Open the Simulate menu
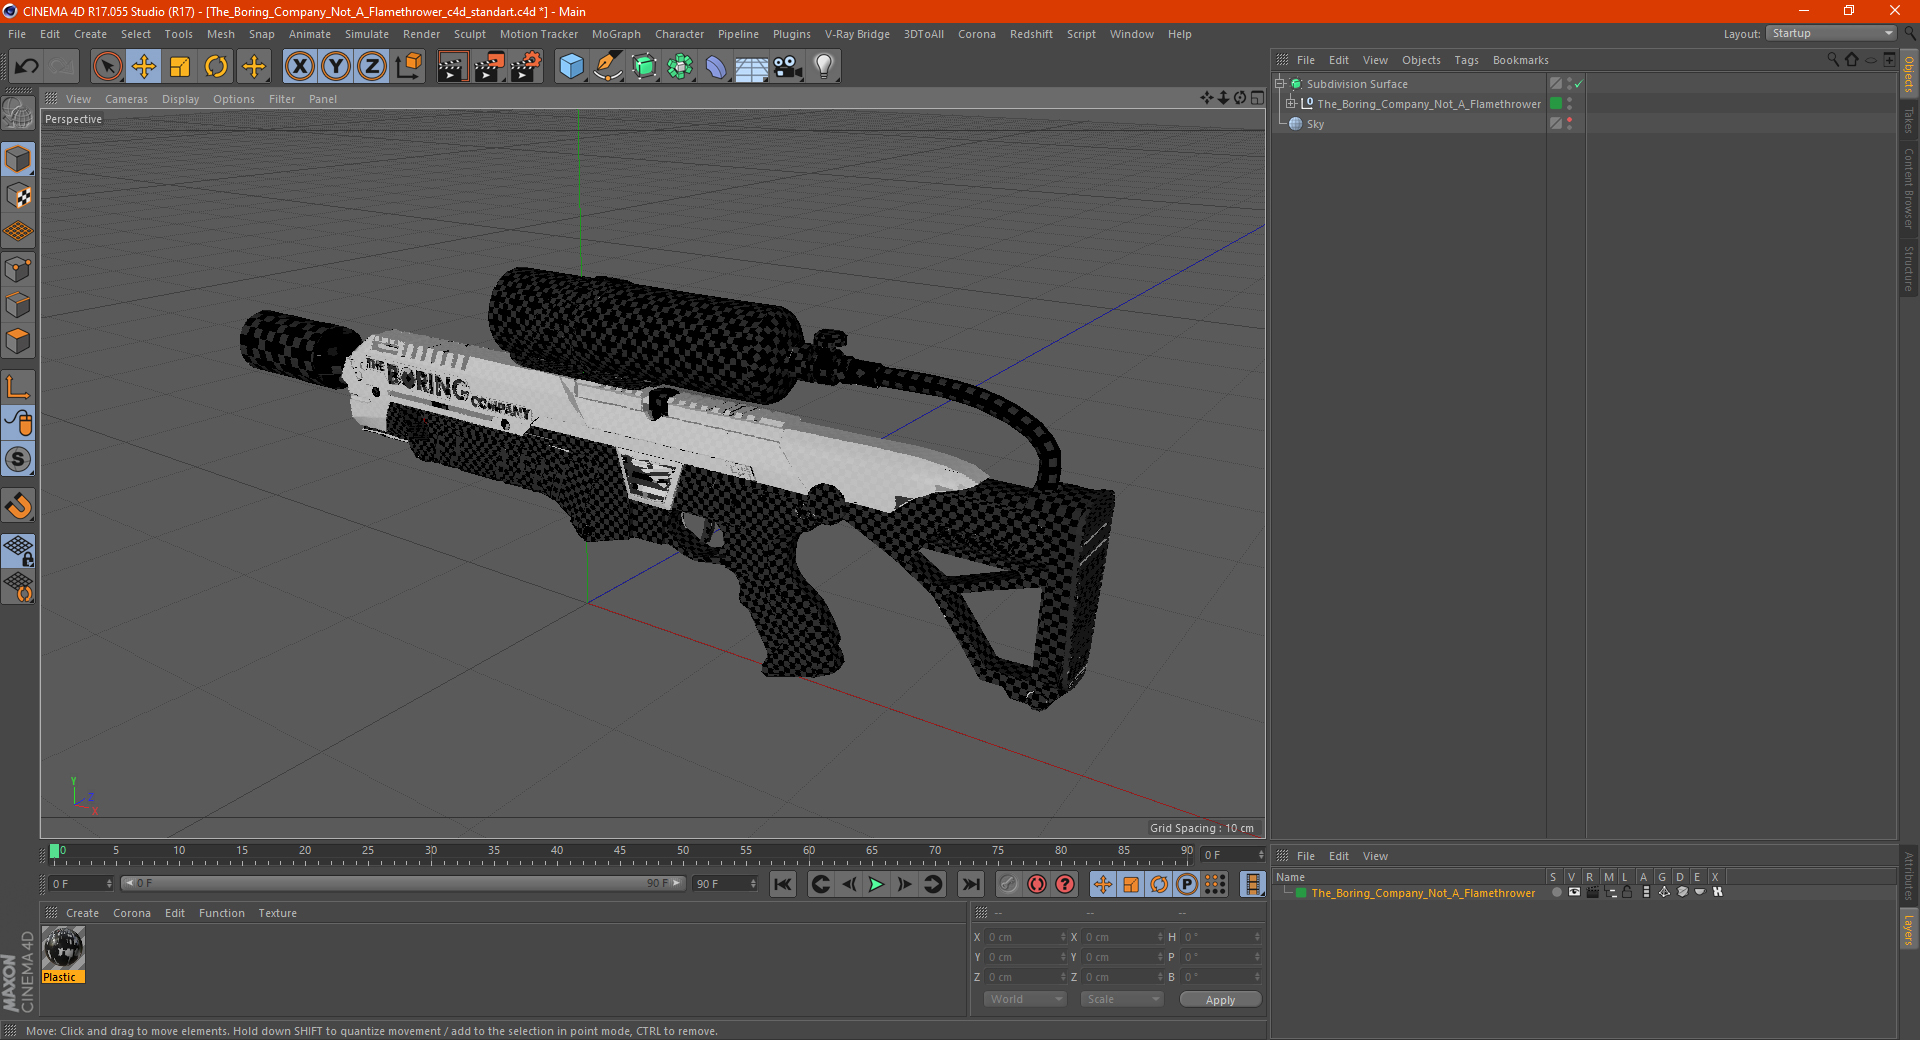This screenshot has width=1920, height=1040. pos(367,34)
